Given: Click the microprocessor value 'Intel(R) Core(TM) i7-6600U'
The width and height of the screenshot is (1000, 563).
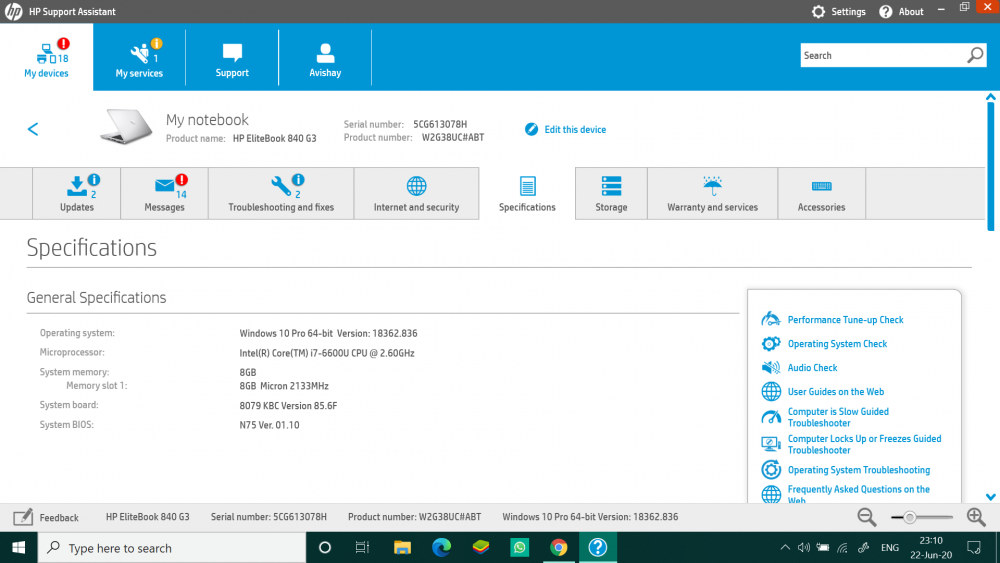Looking at the screenshot, I should click(327, 353).
